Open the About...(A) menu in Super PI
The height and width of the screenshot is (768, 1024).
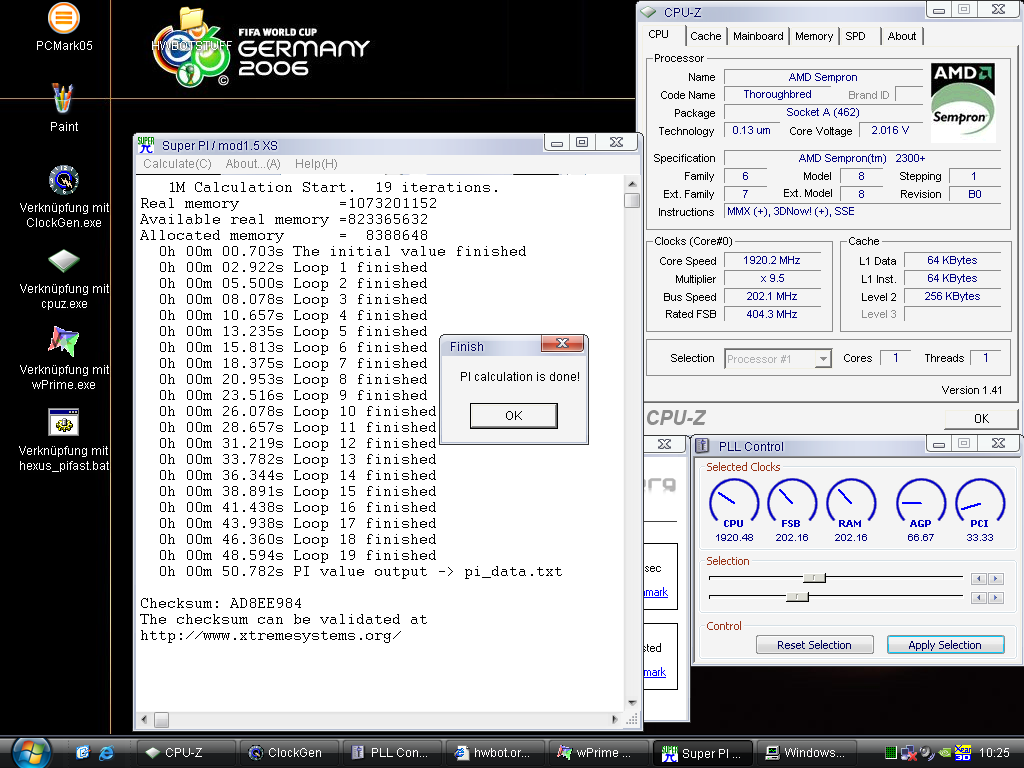point(253,164)
